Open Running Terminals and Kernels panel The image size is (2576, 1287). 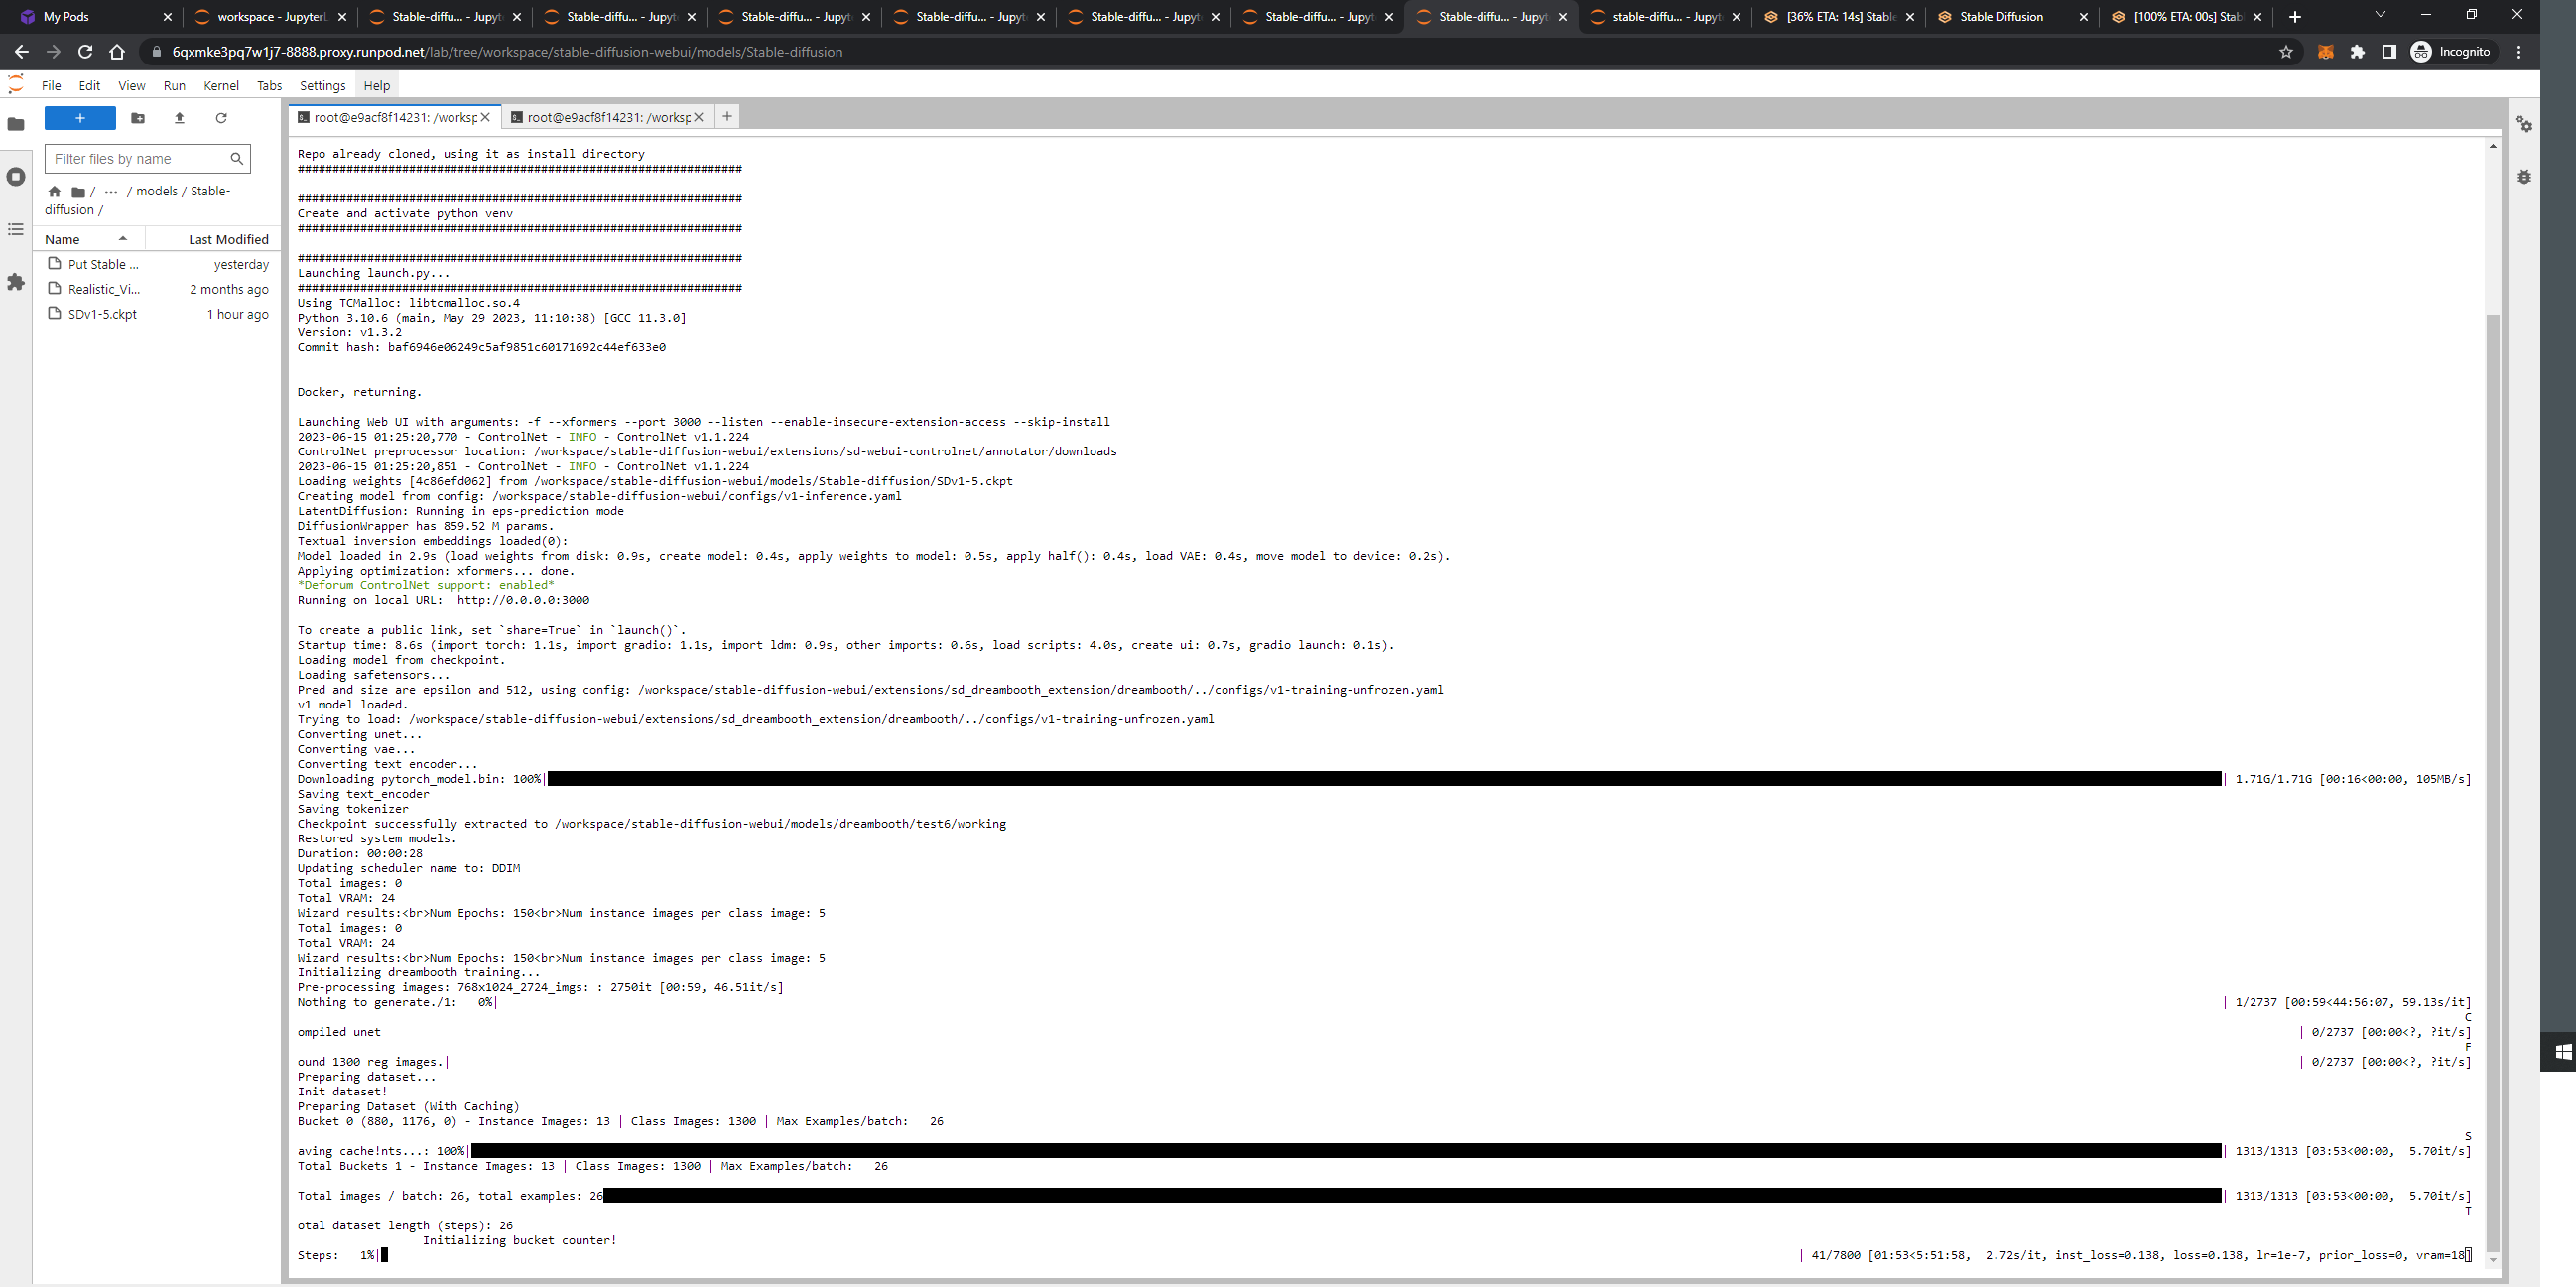pos(16,177)
